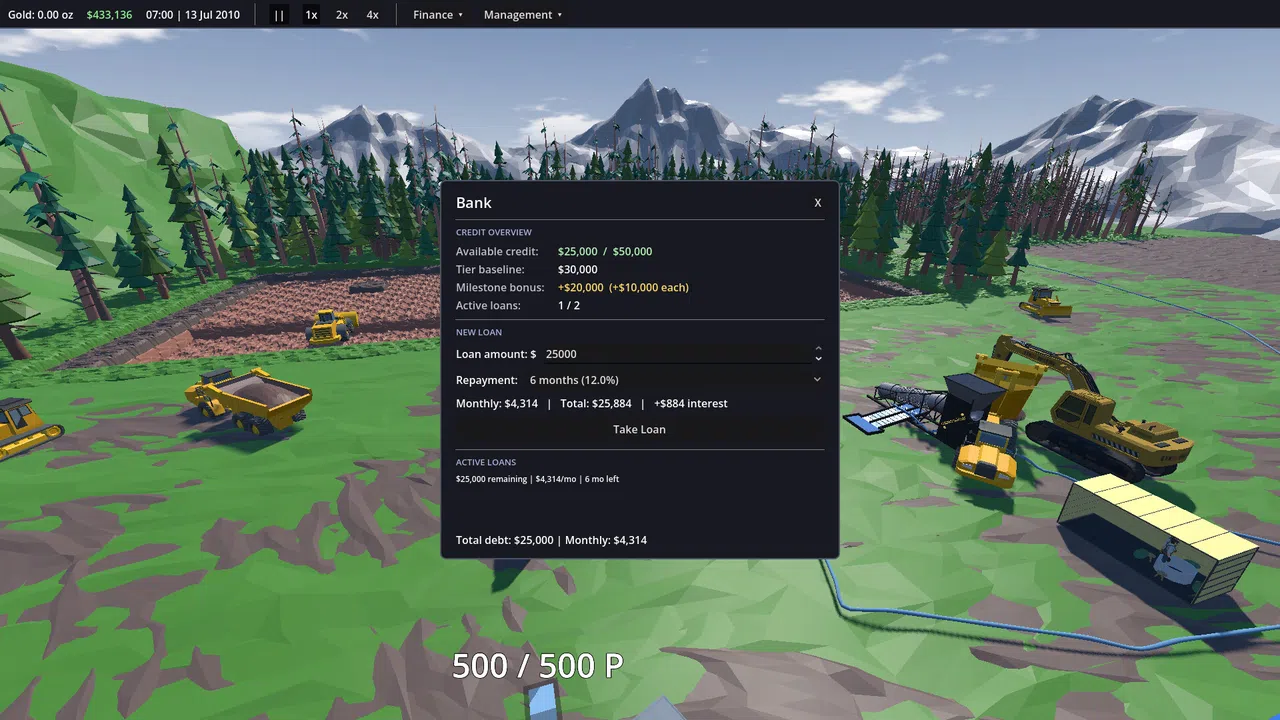Image resolution: width=1280 pixels, height=720 pixels.
Task: Open the Finance menu
Action: pos(438,15)
